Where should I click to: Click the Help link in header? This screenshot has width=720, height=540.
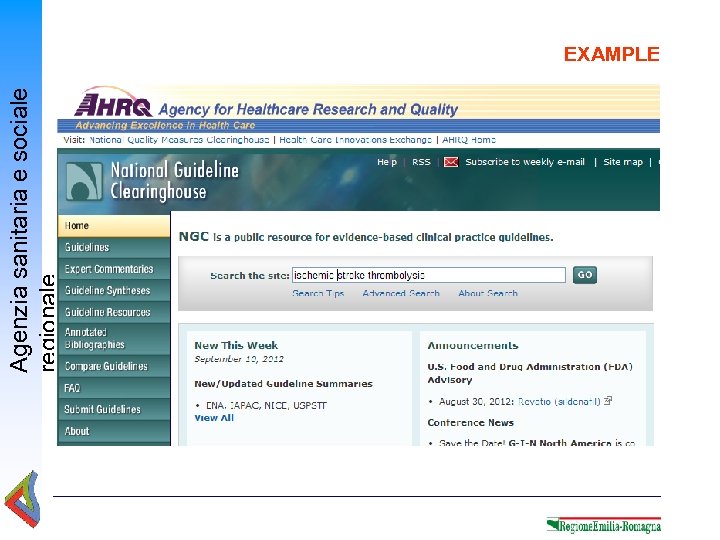[x=387, y=162]
